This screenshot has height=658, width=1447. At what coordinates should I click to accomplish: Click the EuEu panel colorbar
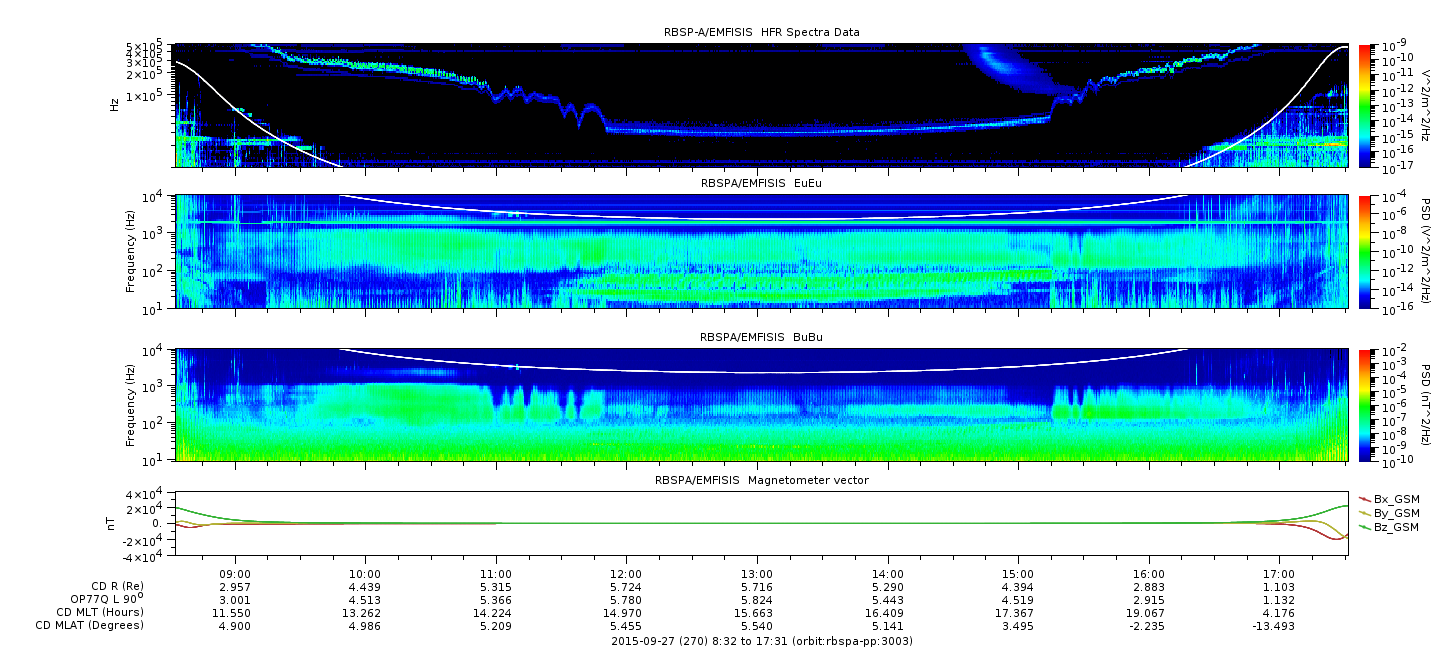point(1366,252)
